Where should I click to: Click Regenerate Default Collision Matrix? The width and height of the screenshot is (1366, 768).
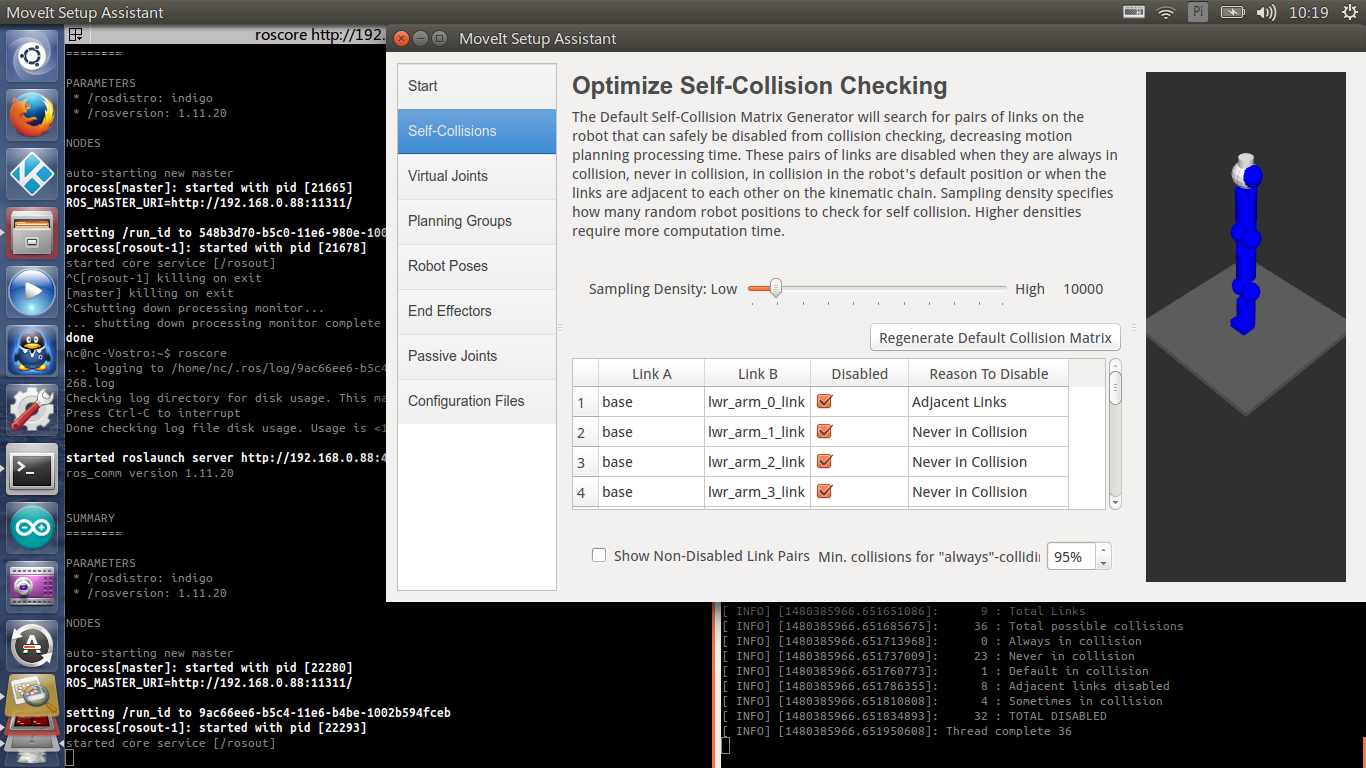click(995, 337)
